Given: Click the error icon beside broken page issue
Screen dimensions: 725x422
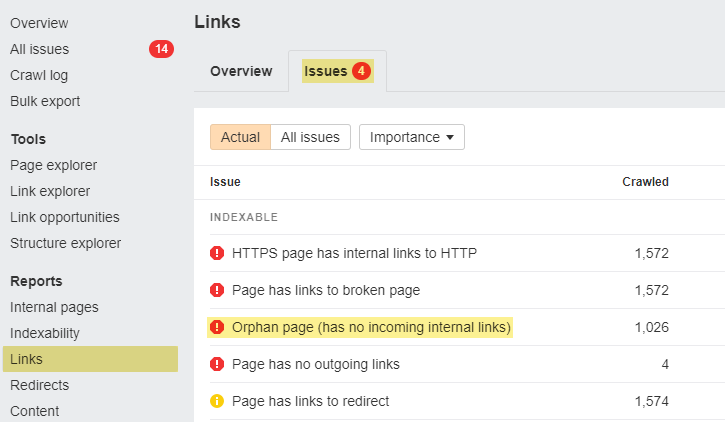Looking at the screenshot, I should click(x=217, y=290).
